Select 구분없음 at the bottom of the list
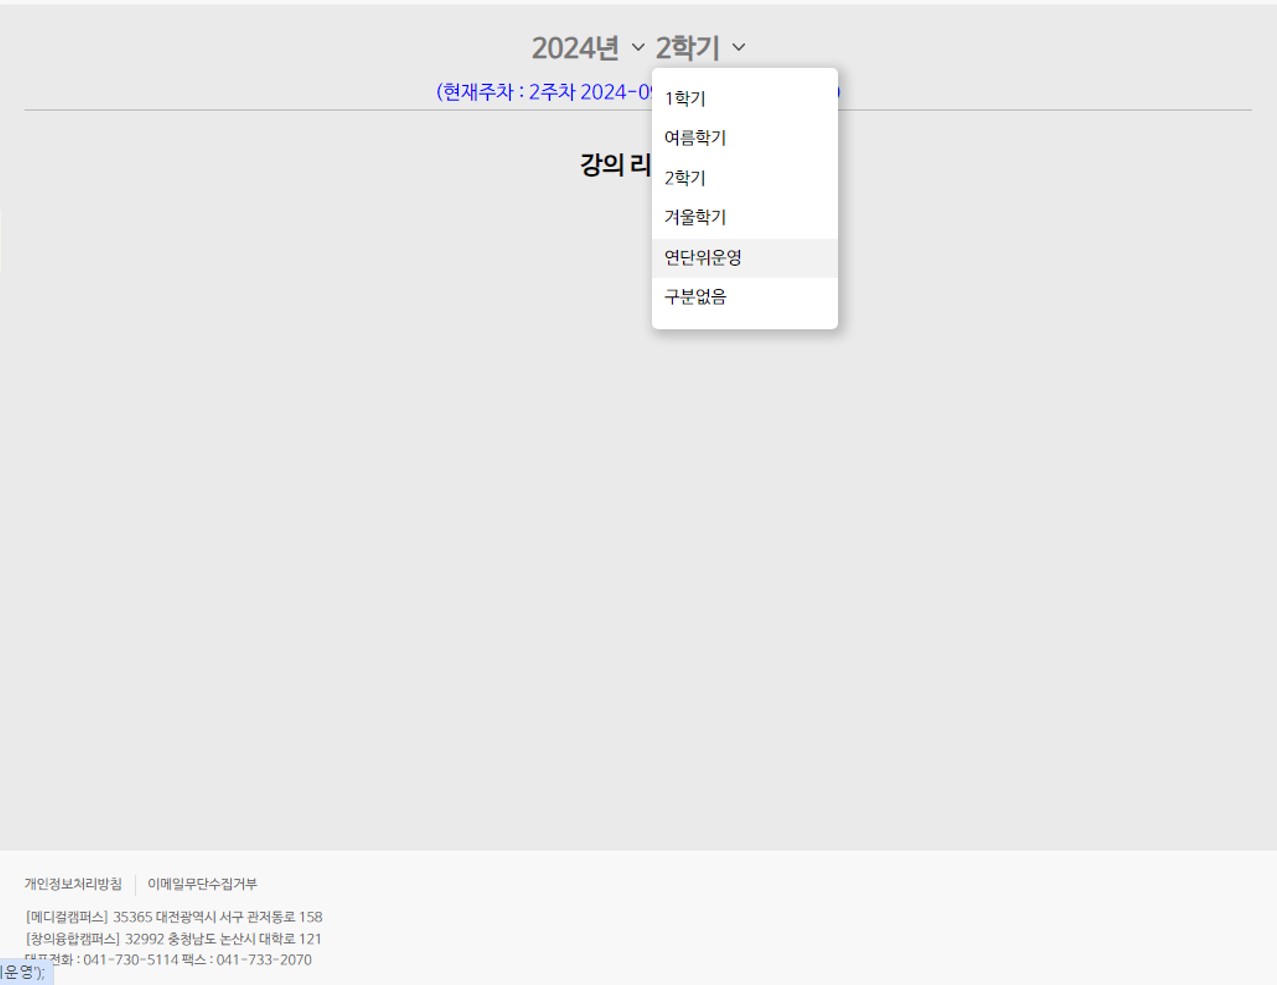The width and height of the screenshot is (1277, 985). point(695,297)
